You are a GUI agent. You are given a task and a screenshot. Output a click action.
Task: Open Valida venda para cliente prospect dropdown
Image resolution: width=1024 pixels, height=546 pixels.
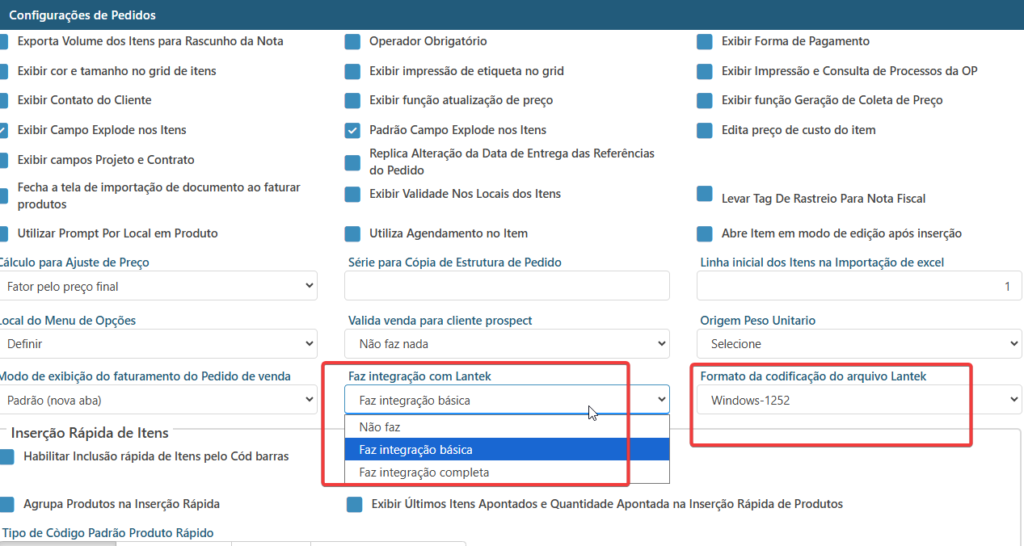506,344
